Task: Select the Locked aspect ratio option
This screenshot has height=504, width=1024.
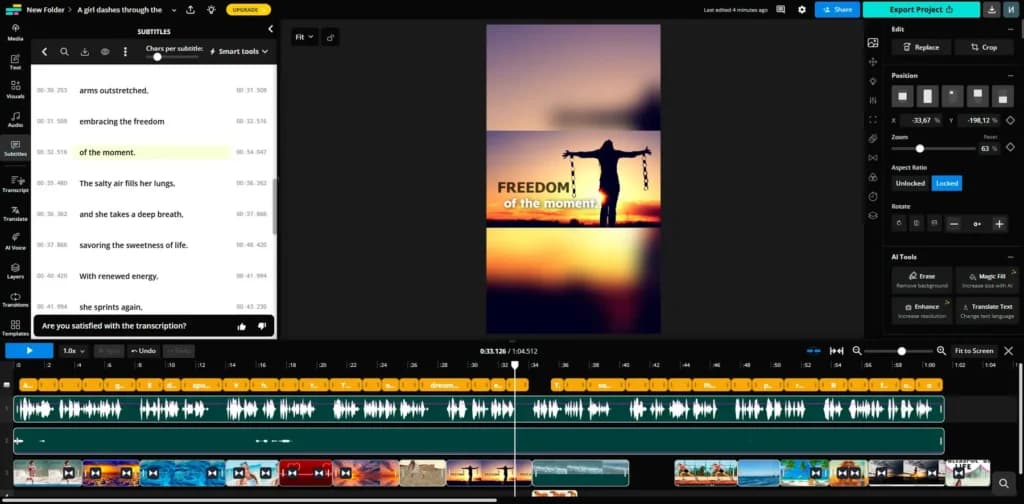Action: 946,183
